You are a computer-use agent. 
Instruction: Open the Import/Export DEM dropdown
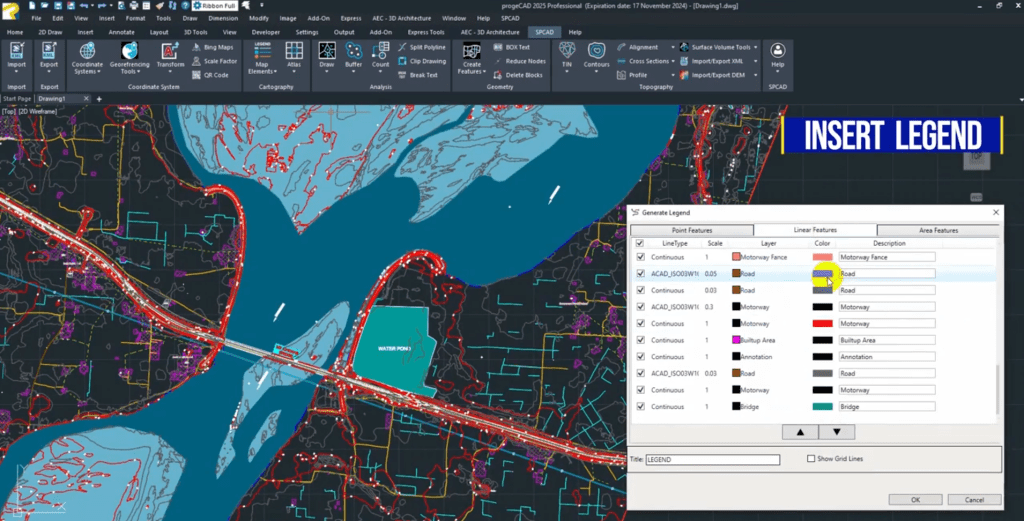pyautogui.click(x=756, y=75)
